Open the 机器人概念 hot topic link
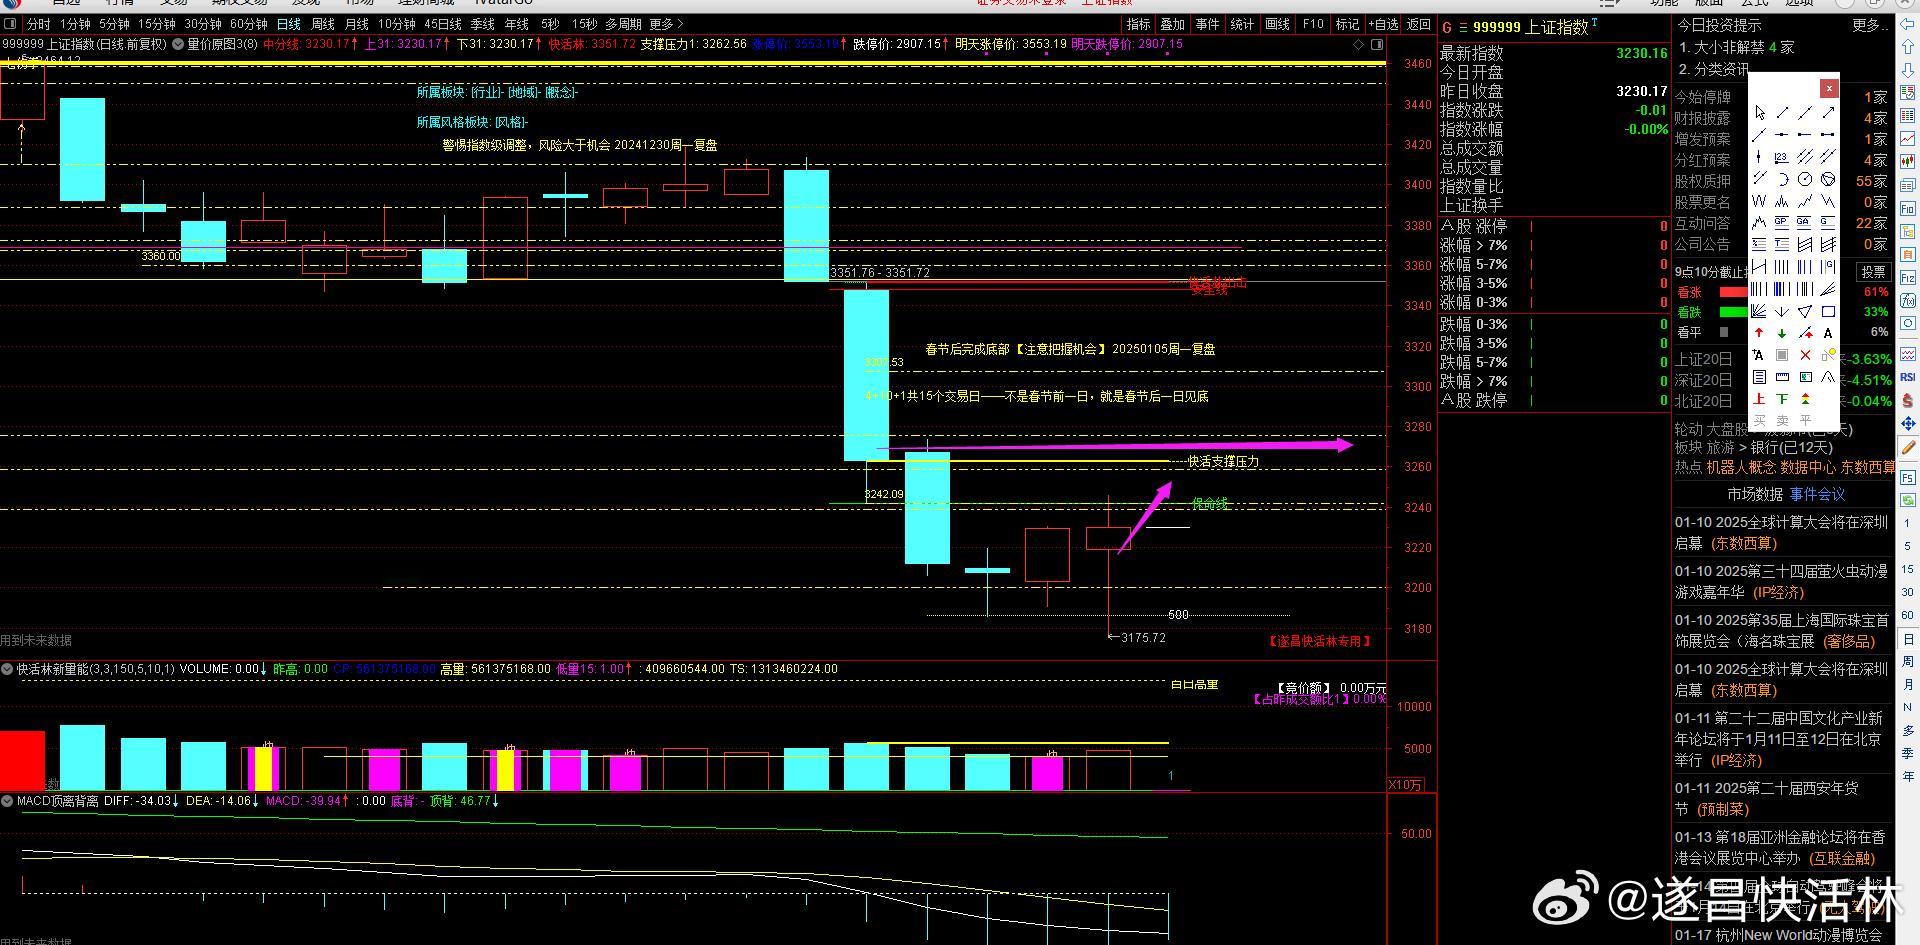 pos(1741,467)
